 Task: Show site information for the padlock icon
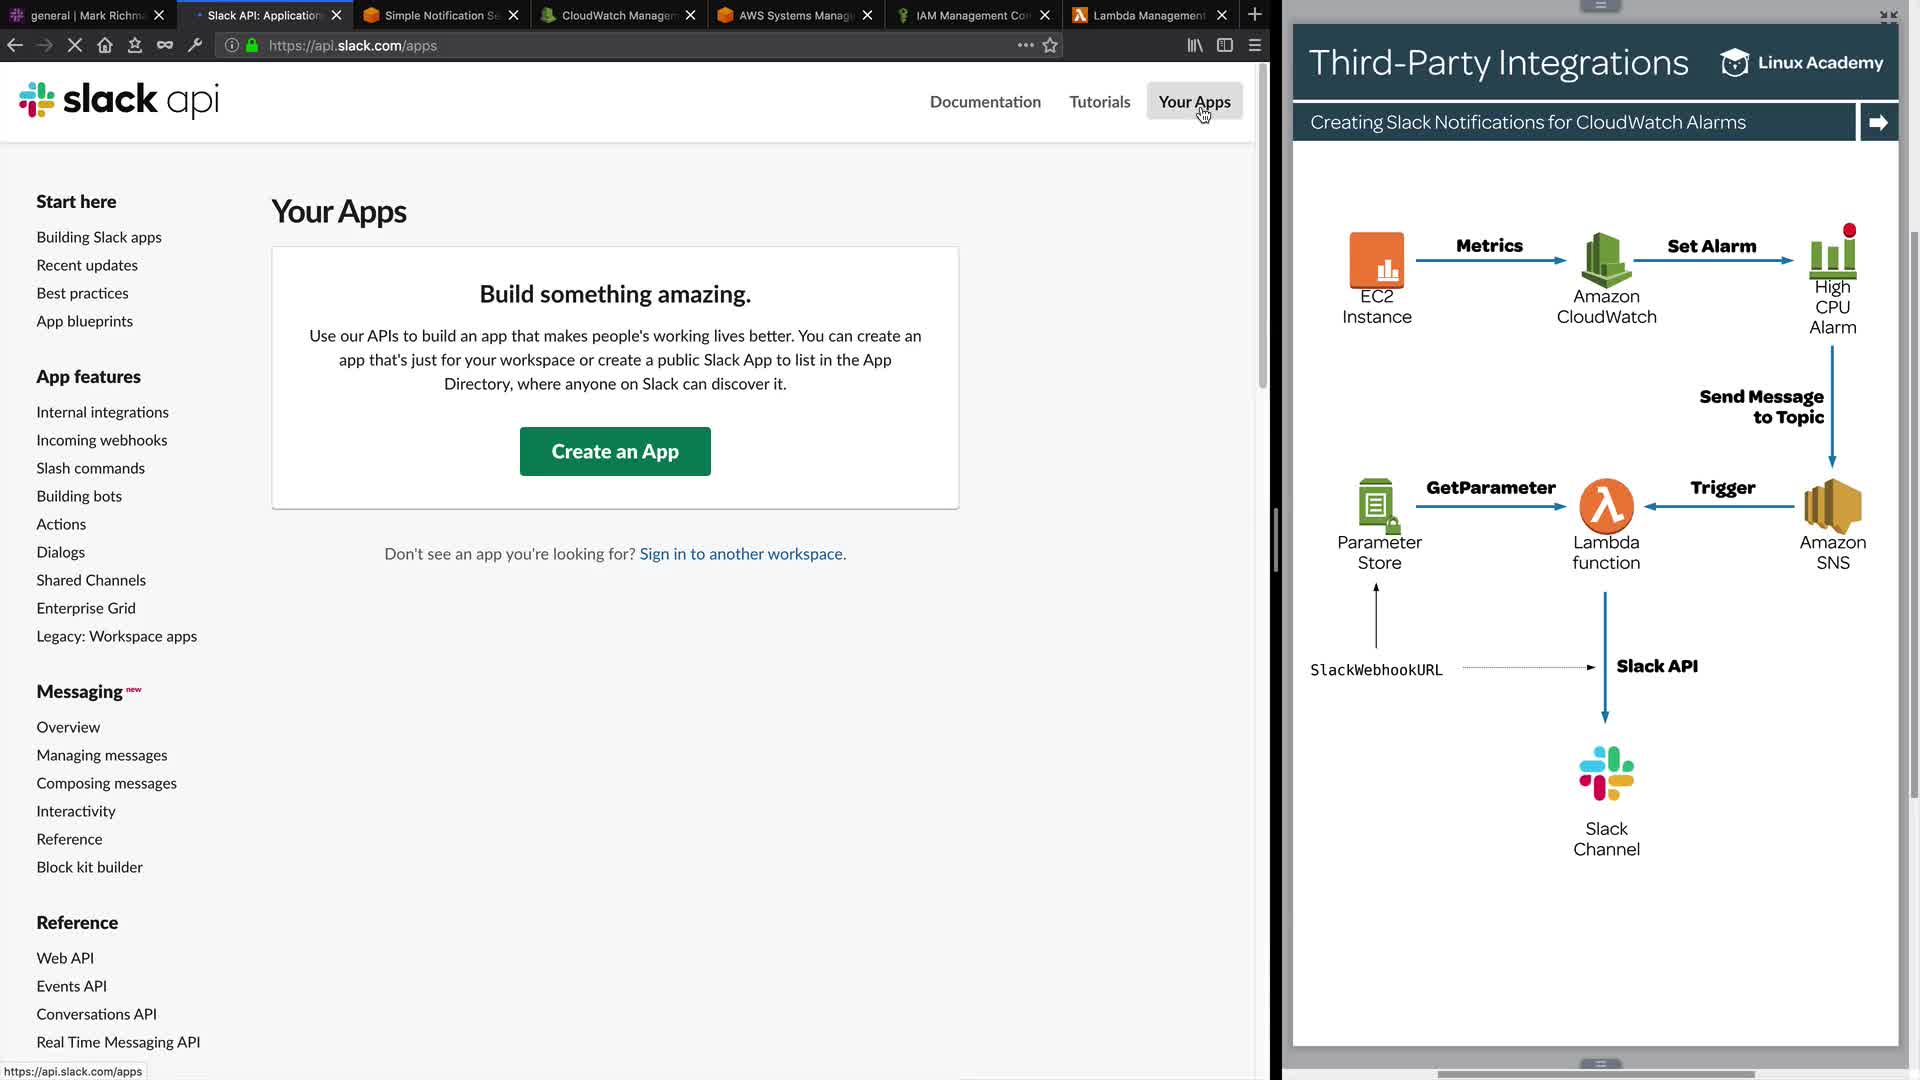pos(252,45)
